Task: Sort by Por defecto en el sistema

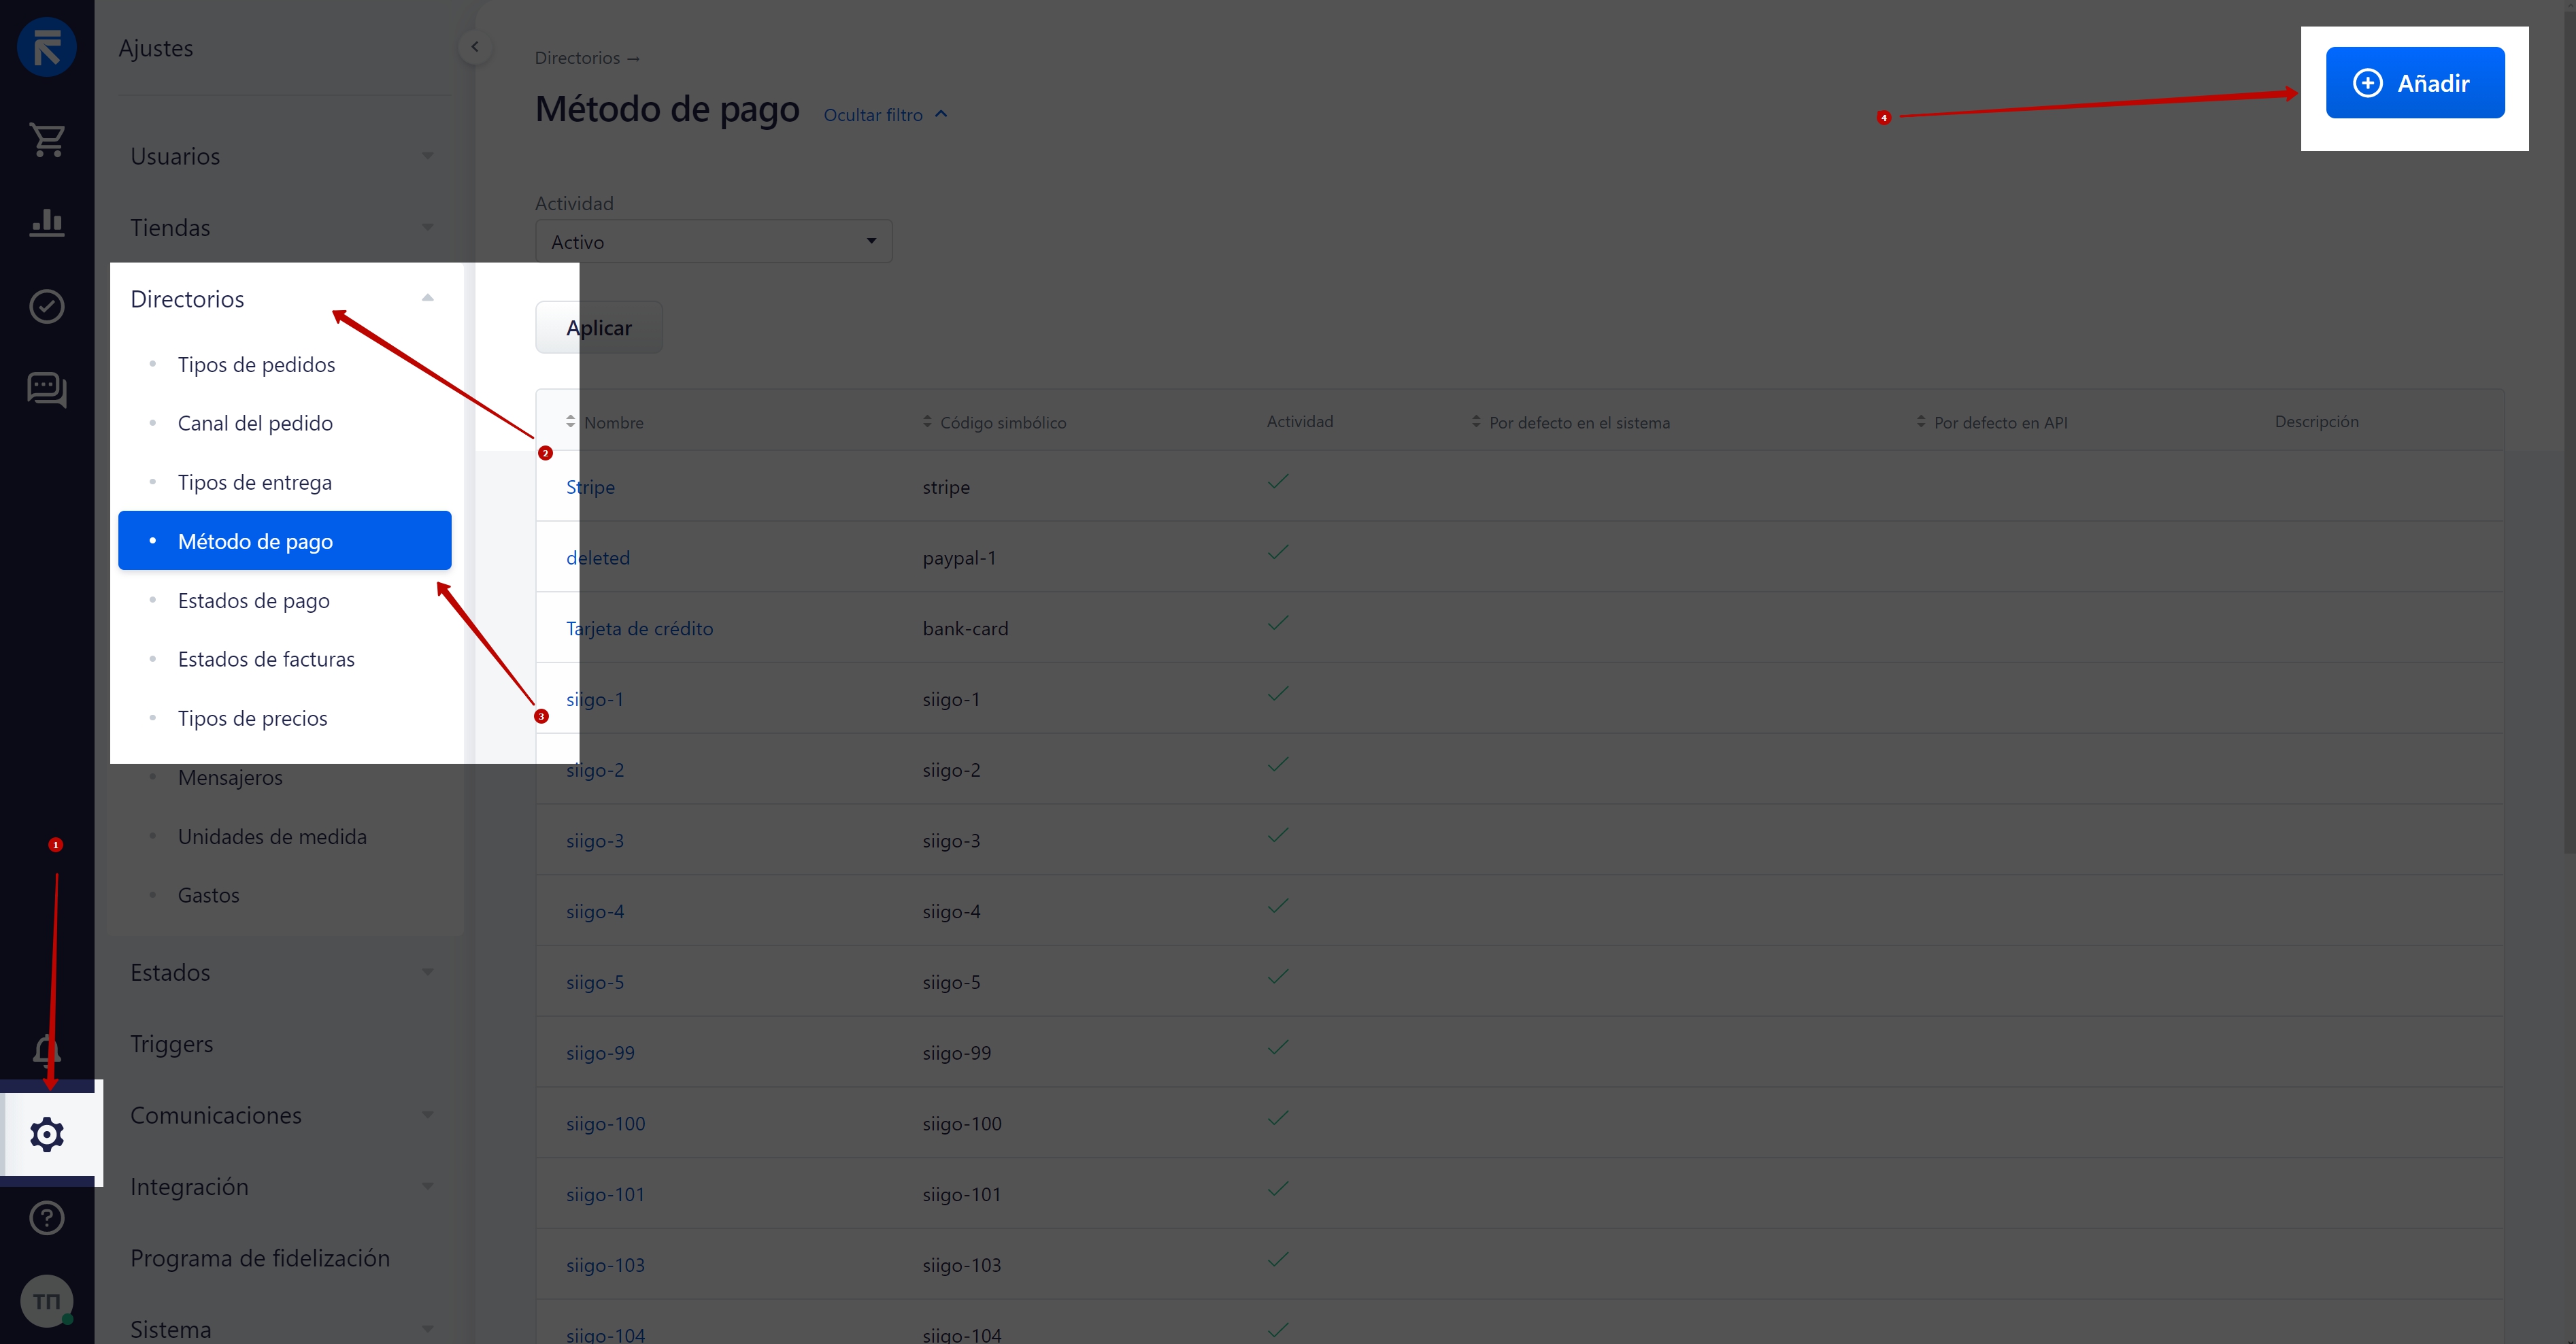Action: click(1571, 422)
